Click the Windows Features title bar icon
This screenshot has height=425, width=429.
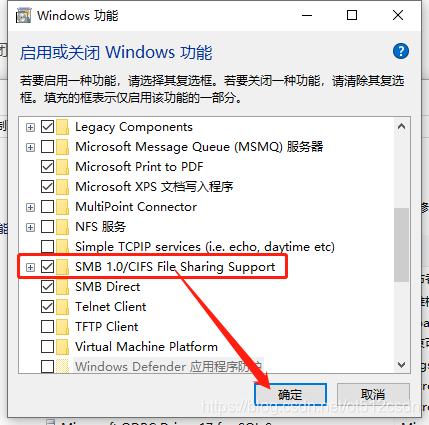(23, 16)
